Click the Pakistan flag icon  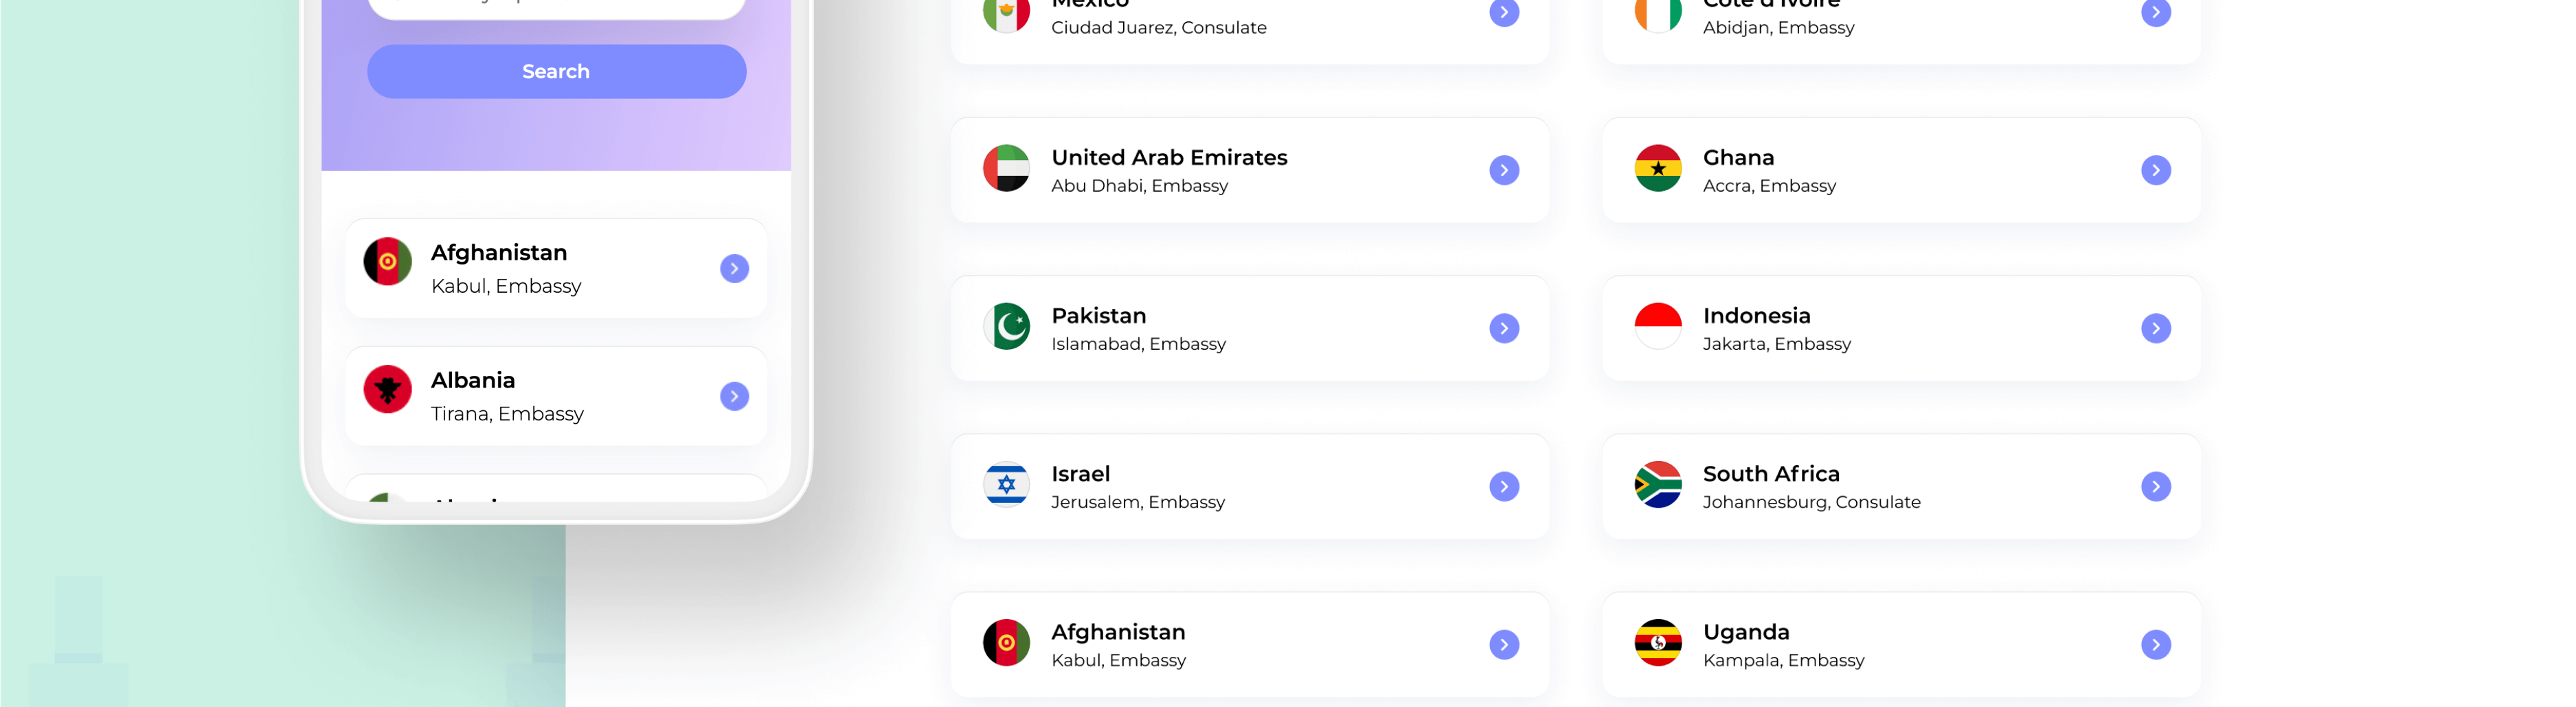1007,328
